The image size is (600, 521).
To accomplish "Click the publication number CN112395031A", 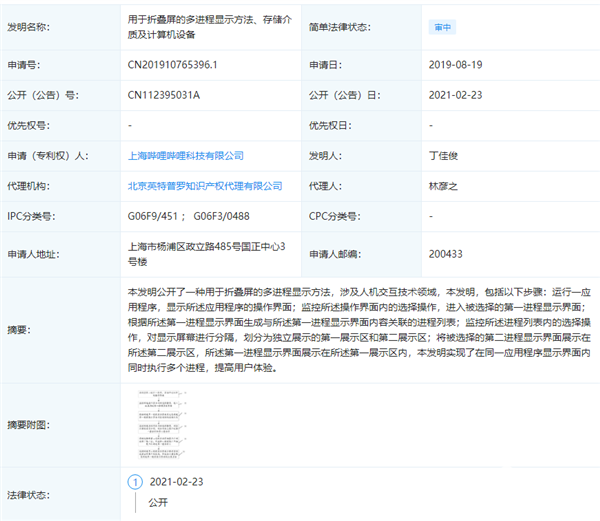I will point(164,96).
